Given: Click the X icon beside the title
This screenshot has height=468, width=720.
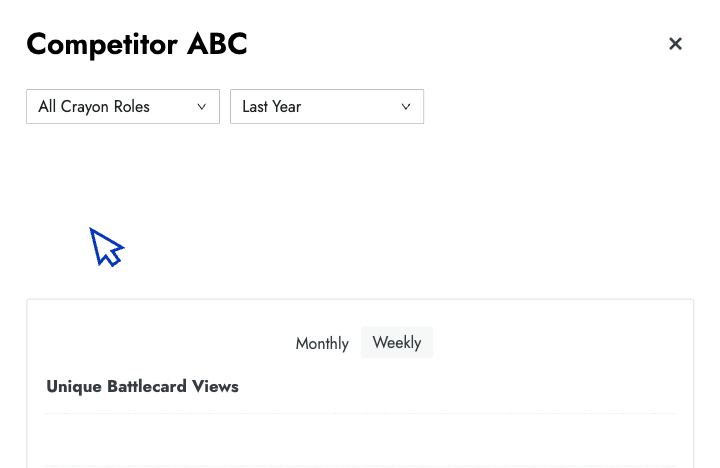Looking at the screenshot, I should click(675, 44).
